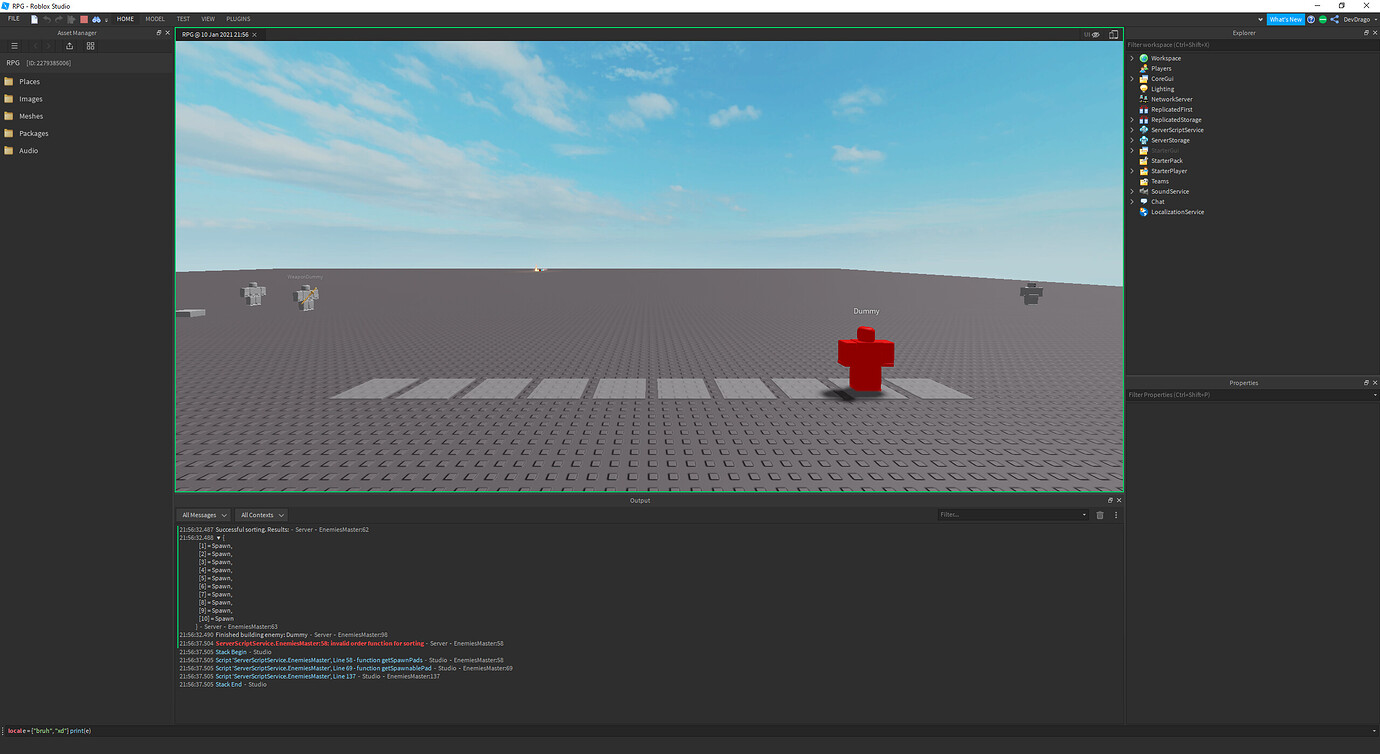Open the PLUGINS ribbon tab
This screenshot has height=754, width=1380.
coord(237,18)
